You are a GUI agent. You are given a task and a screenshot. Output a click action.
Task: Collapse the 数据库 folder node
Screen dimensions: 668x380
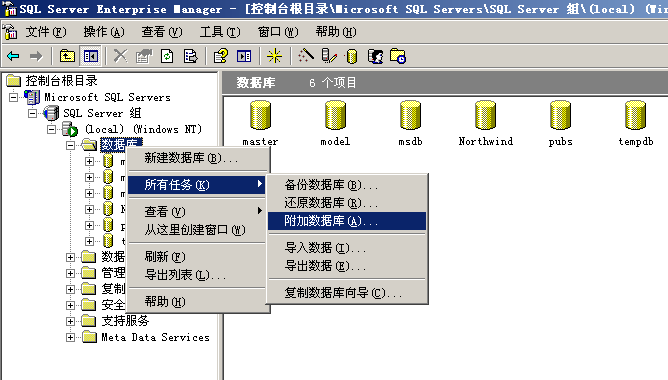pyautogui.click(x=70, y=145)
